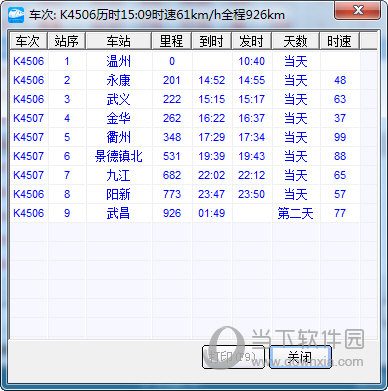Click the 当天 cell in 温州 row
Image resolution: width=388 pixels, height=391 pixels.
[x=296, y=61]
